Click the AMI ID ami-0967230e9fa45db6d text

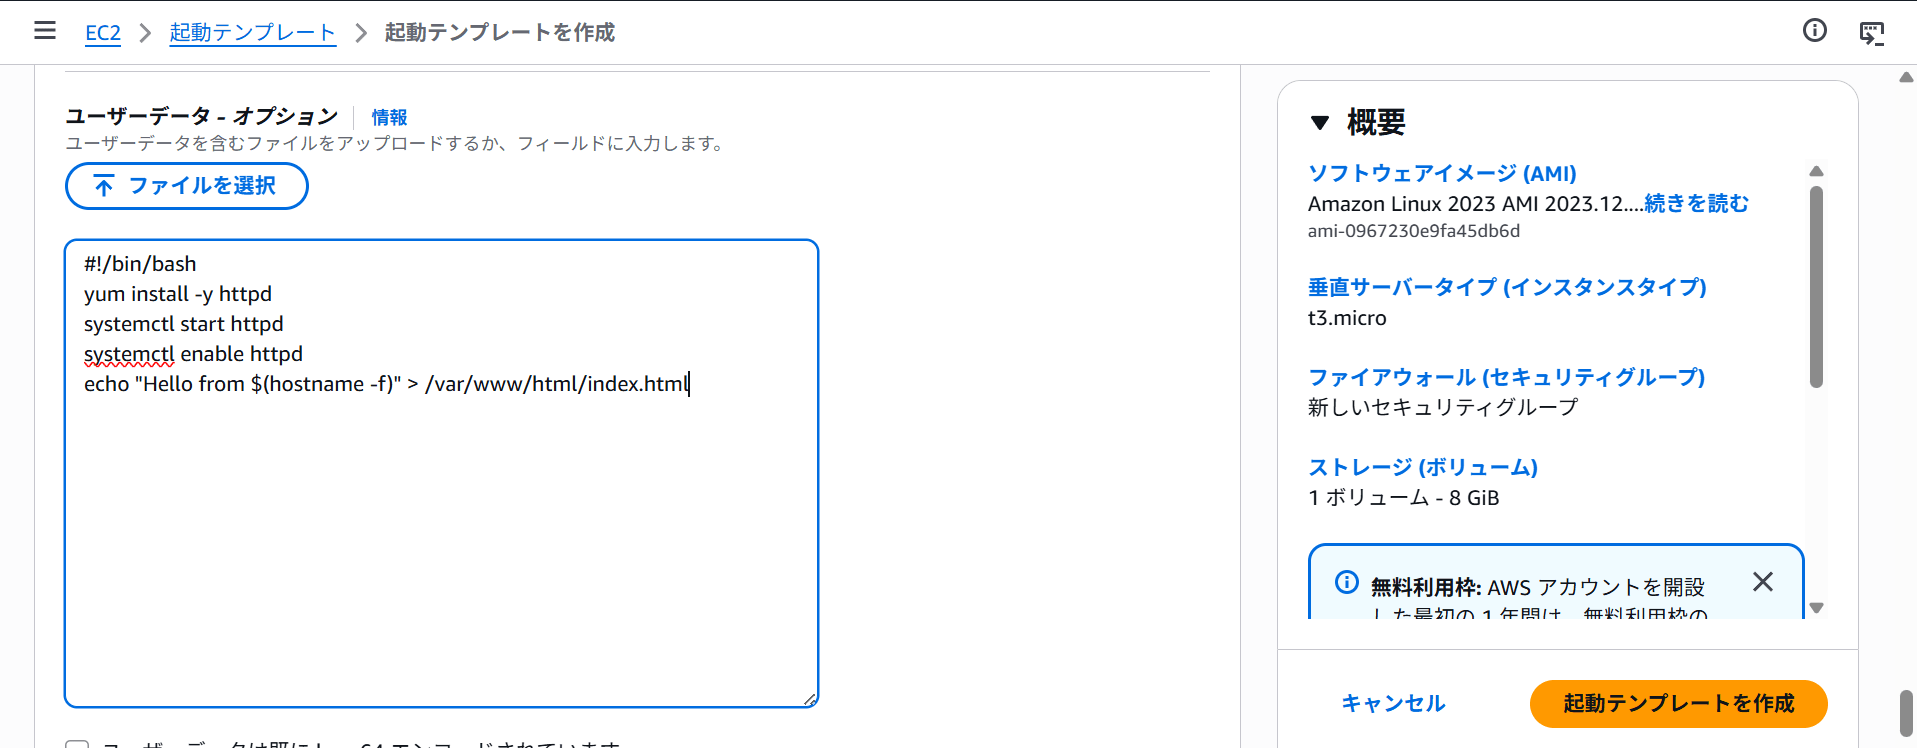[x=1414, y=231]
